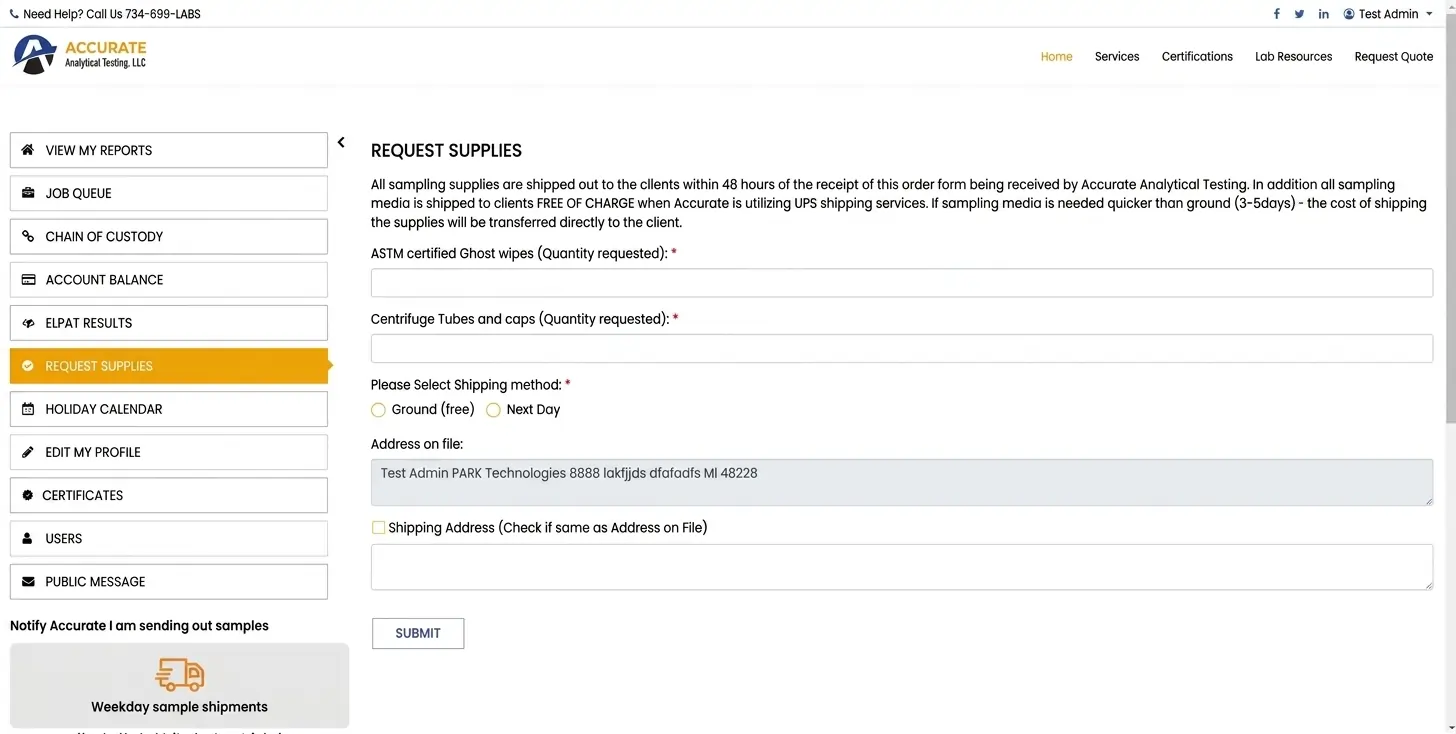
Task: Open the Services navigation menu
Action: click(1117, 57)
